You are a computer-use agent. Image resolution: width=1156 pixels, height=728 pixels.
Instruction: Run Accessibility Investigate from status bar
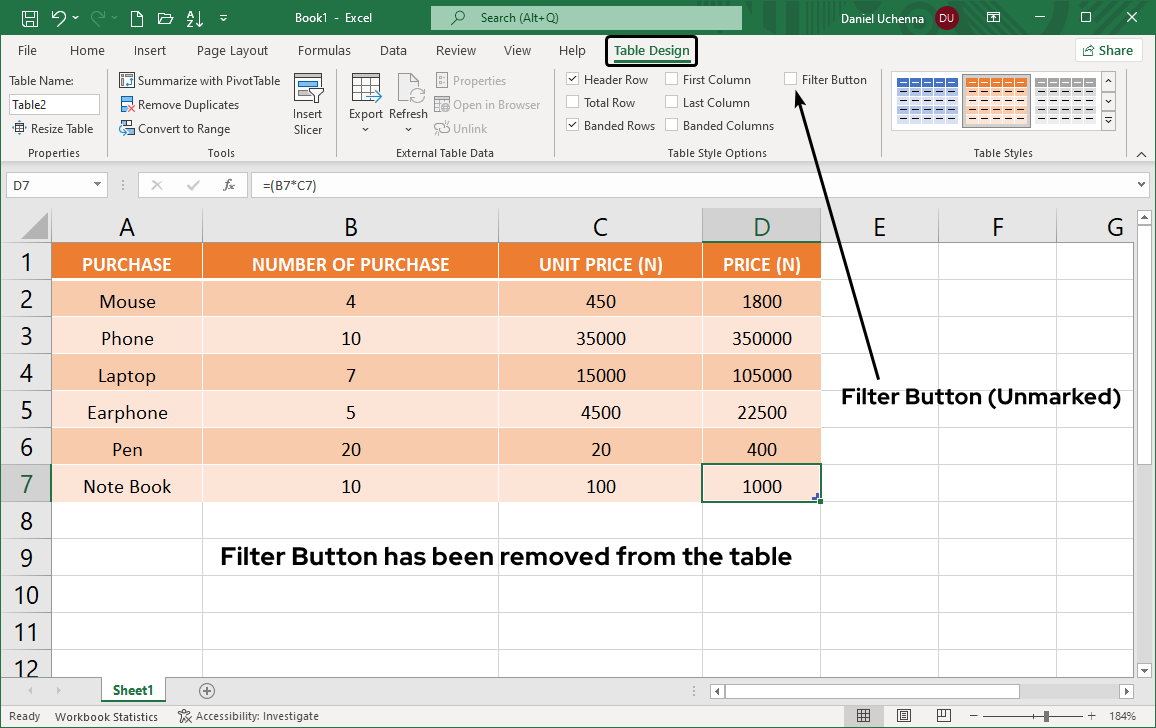pos(248,715)
